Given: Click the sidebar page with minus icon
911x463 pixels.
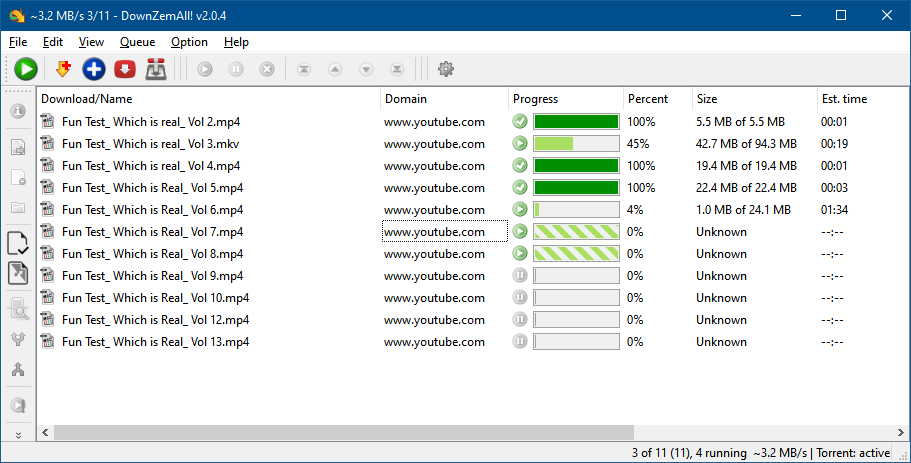Looking at the screenshot, I should coord(18,177).
